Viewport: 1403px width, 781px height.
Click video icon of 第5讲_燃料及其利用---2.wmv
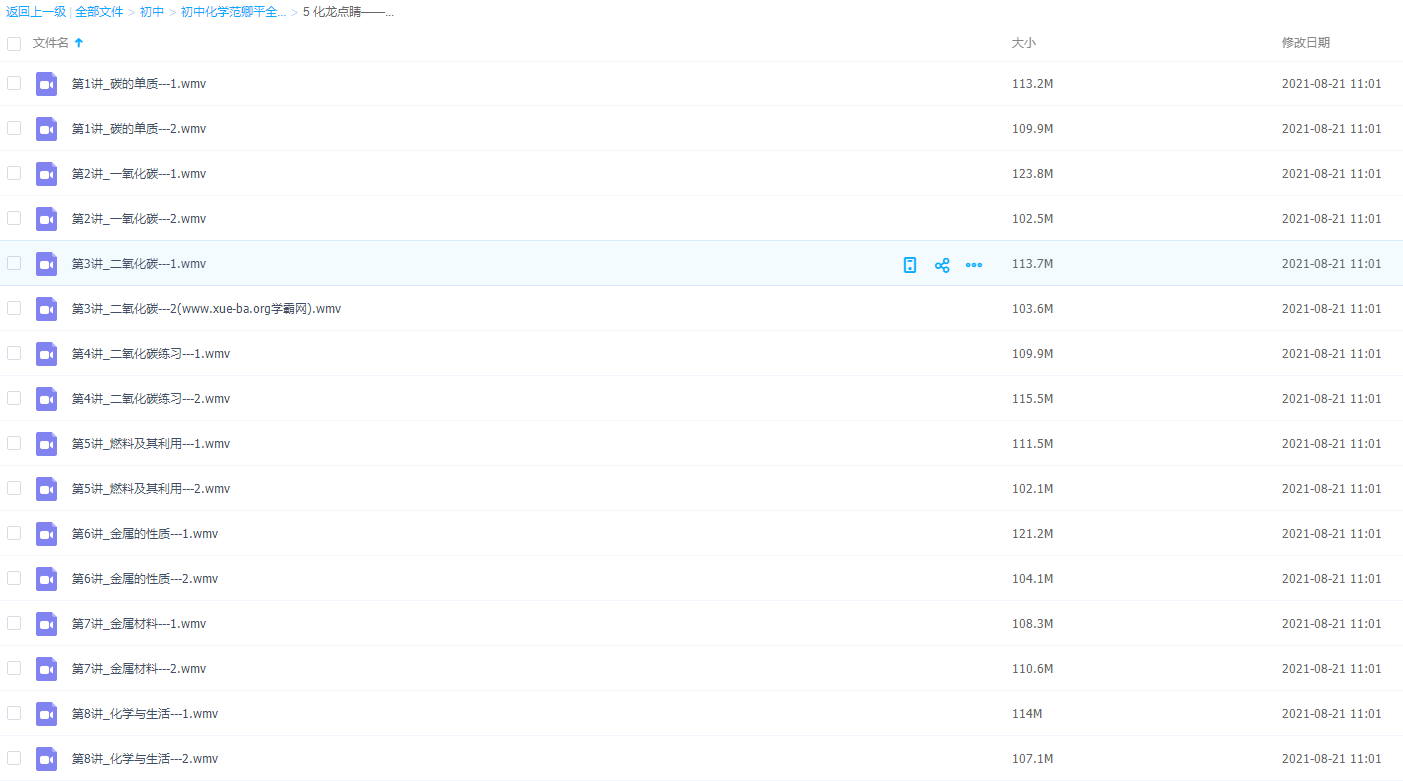pos(47,489)
